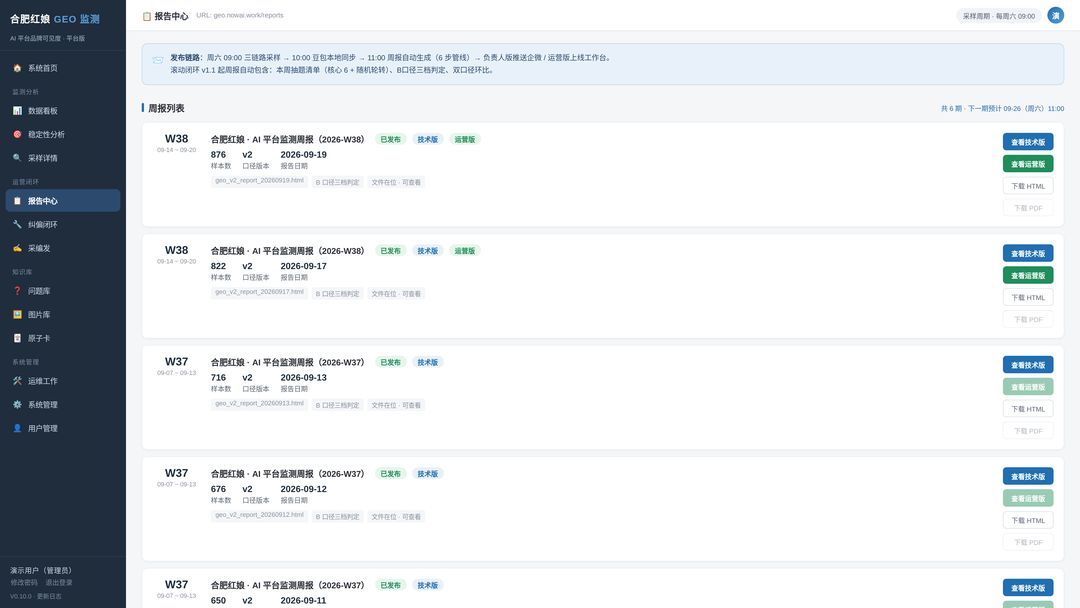Click 下载 PDF for the 2026-09-17 report
The height and width of the screenshot is (608, 1080).
click(1028, 319)
